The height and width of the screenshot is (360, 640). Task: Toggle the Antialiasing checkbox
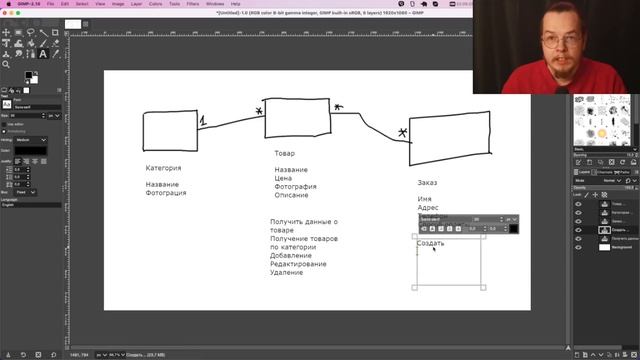[x=4, y=131]
